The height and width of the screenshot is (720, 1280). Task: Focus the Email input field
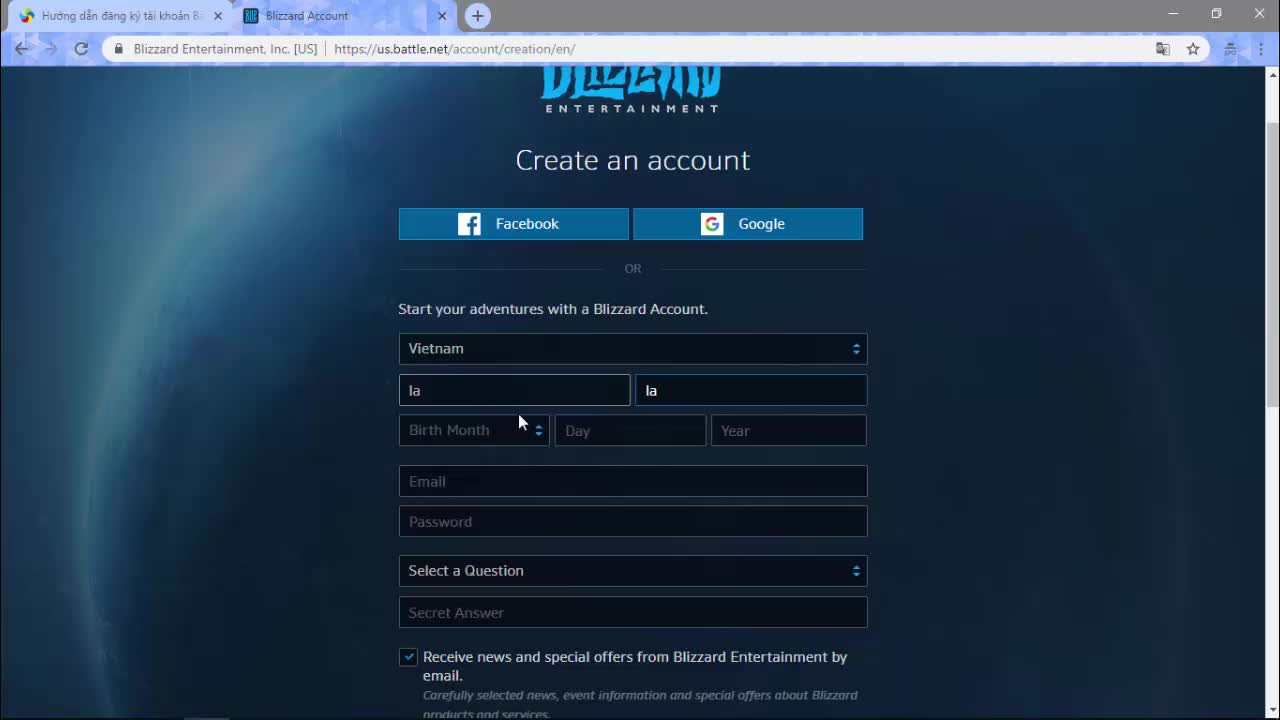(633, 481)
